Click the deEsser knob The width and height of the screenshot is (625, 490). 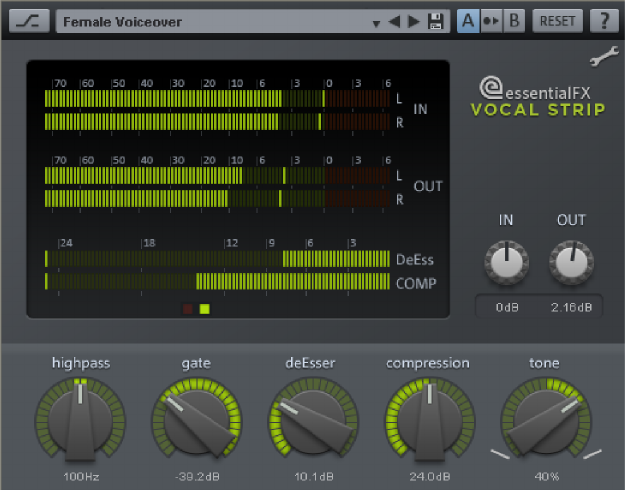point(313,419)
